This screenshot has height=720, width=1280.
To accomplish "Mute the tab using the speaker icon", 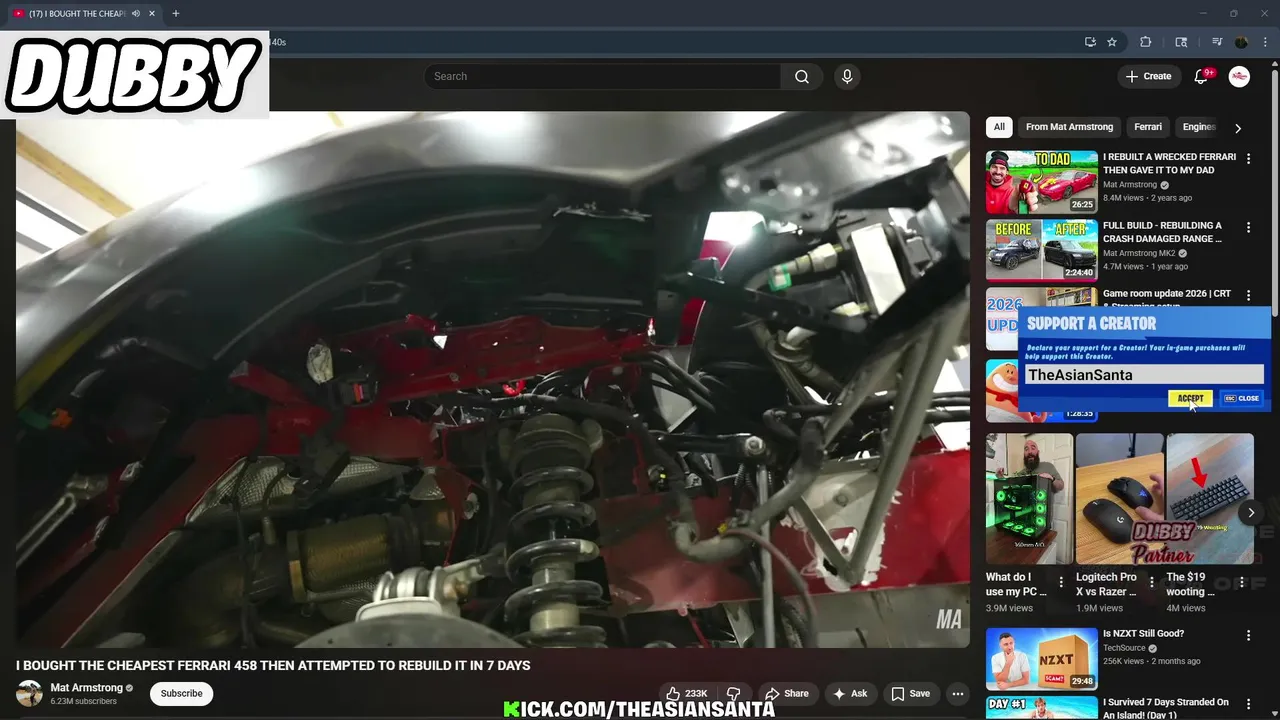I will (x=135, y=14).
